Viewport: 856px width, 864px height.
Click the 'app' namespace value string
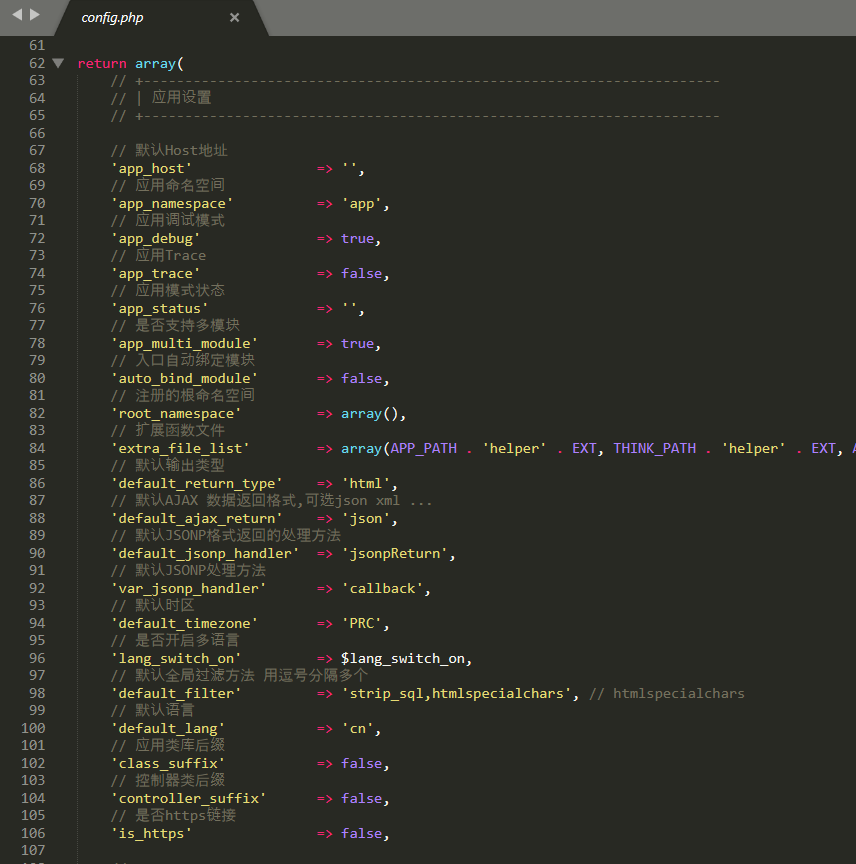[362, 204]
